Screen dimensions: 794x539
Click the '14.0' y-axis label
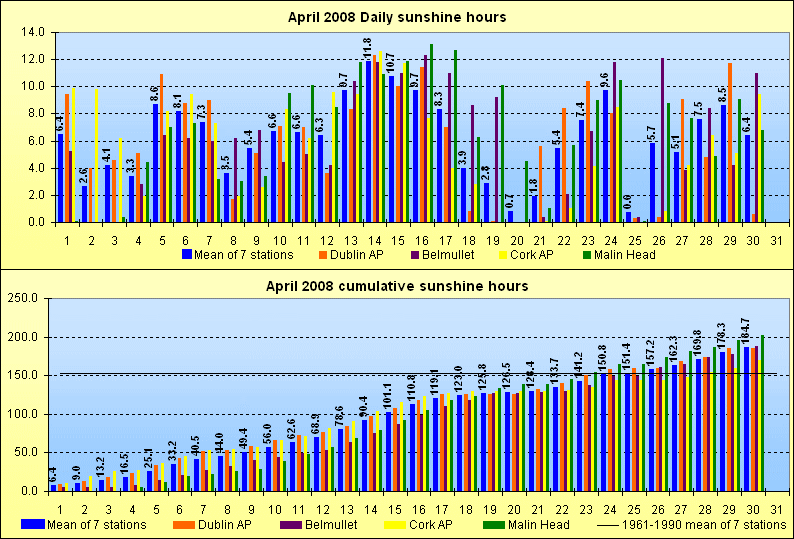(x=33, y=32)
